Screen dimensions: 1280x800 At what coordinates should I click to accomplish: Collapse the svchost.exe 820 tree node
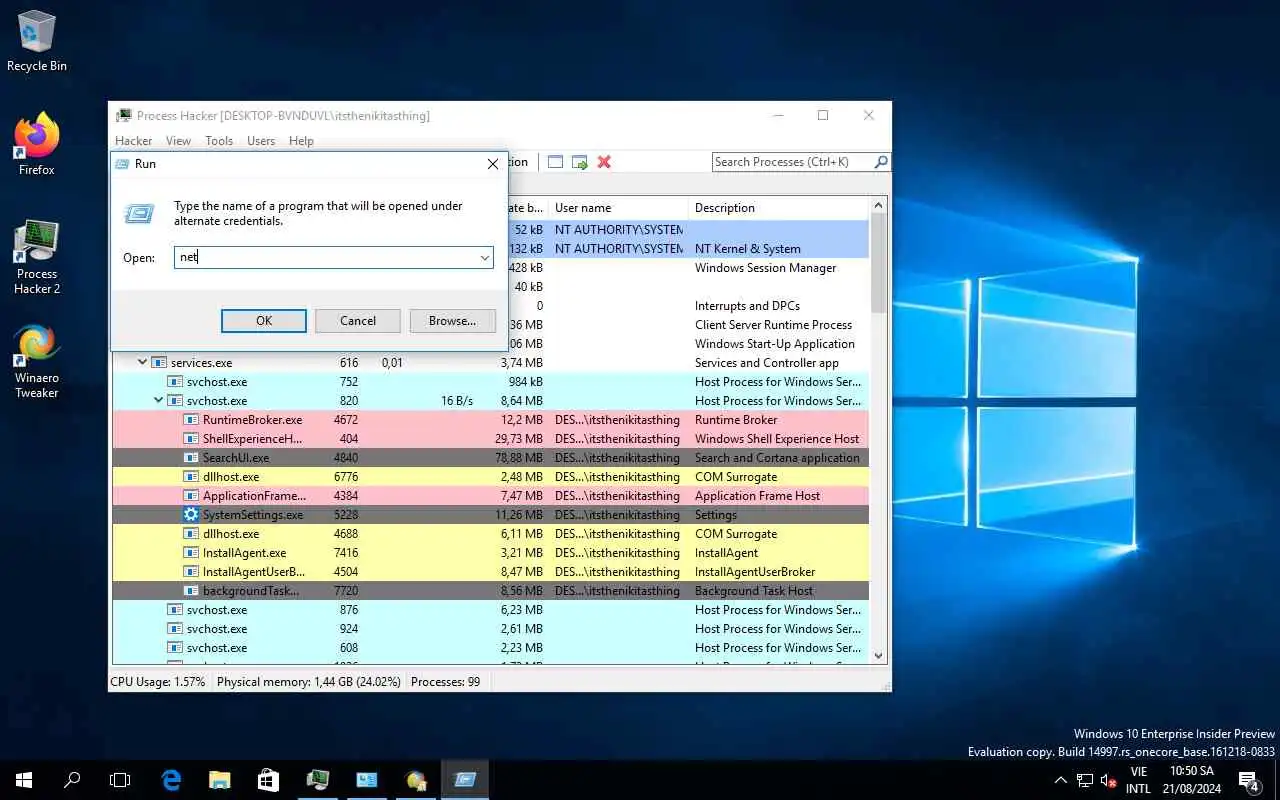click(159, 401)
